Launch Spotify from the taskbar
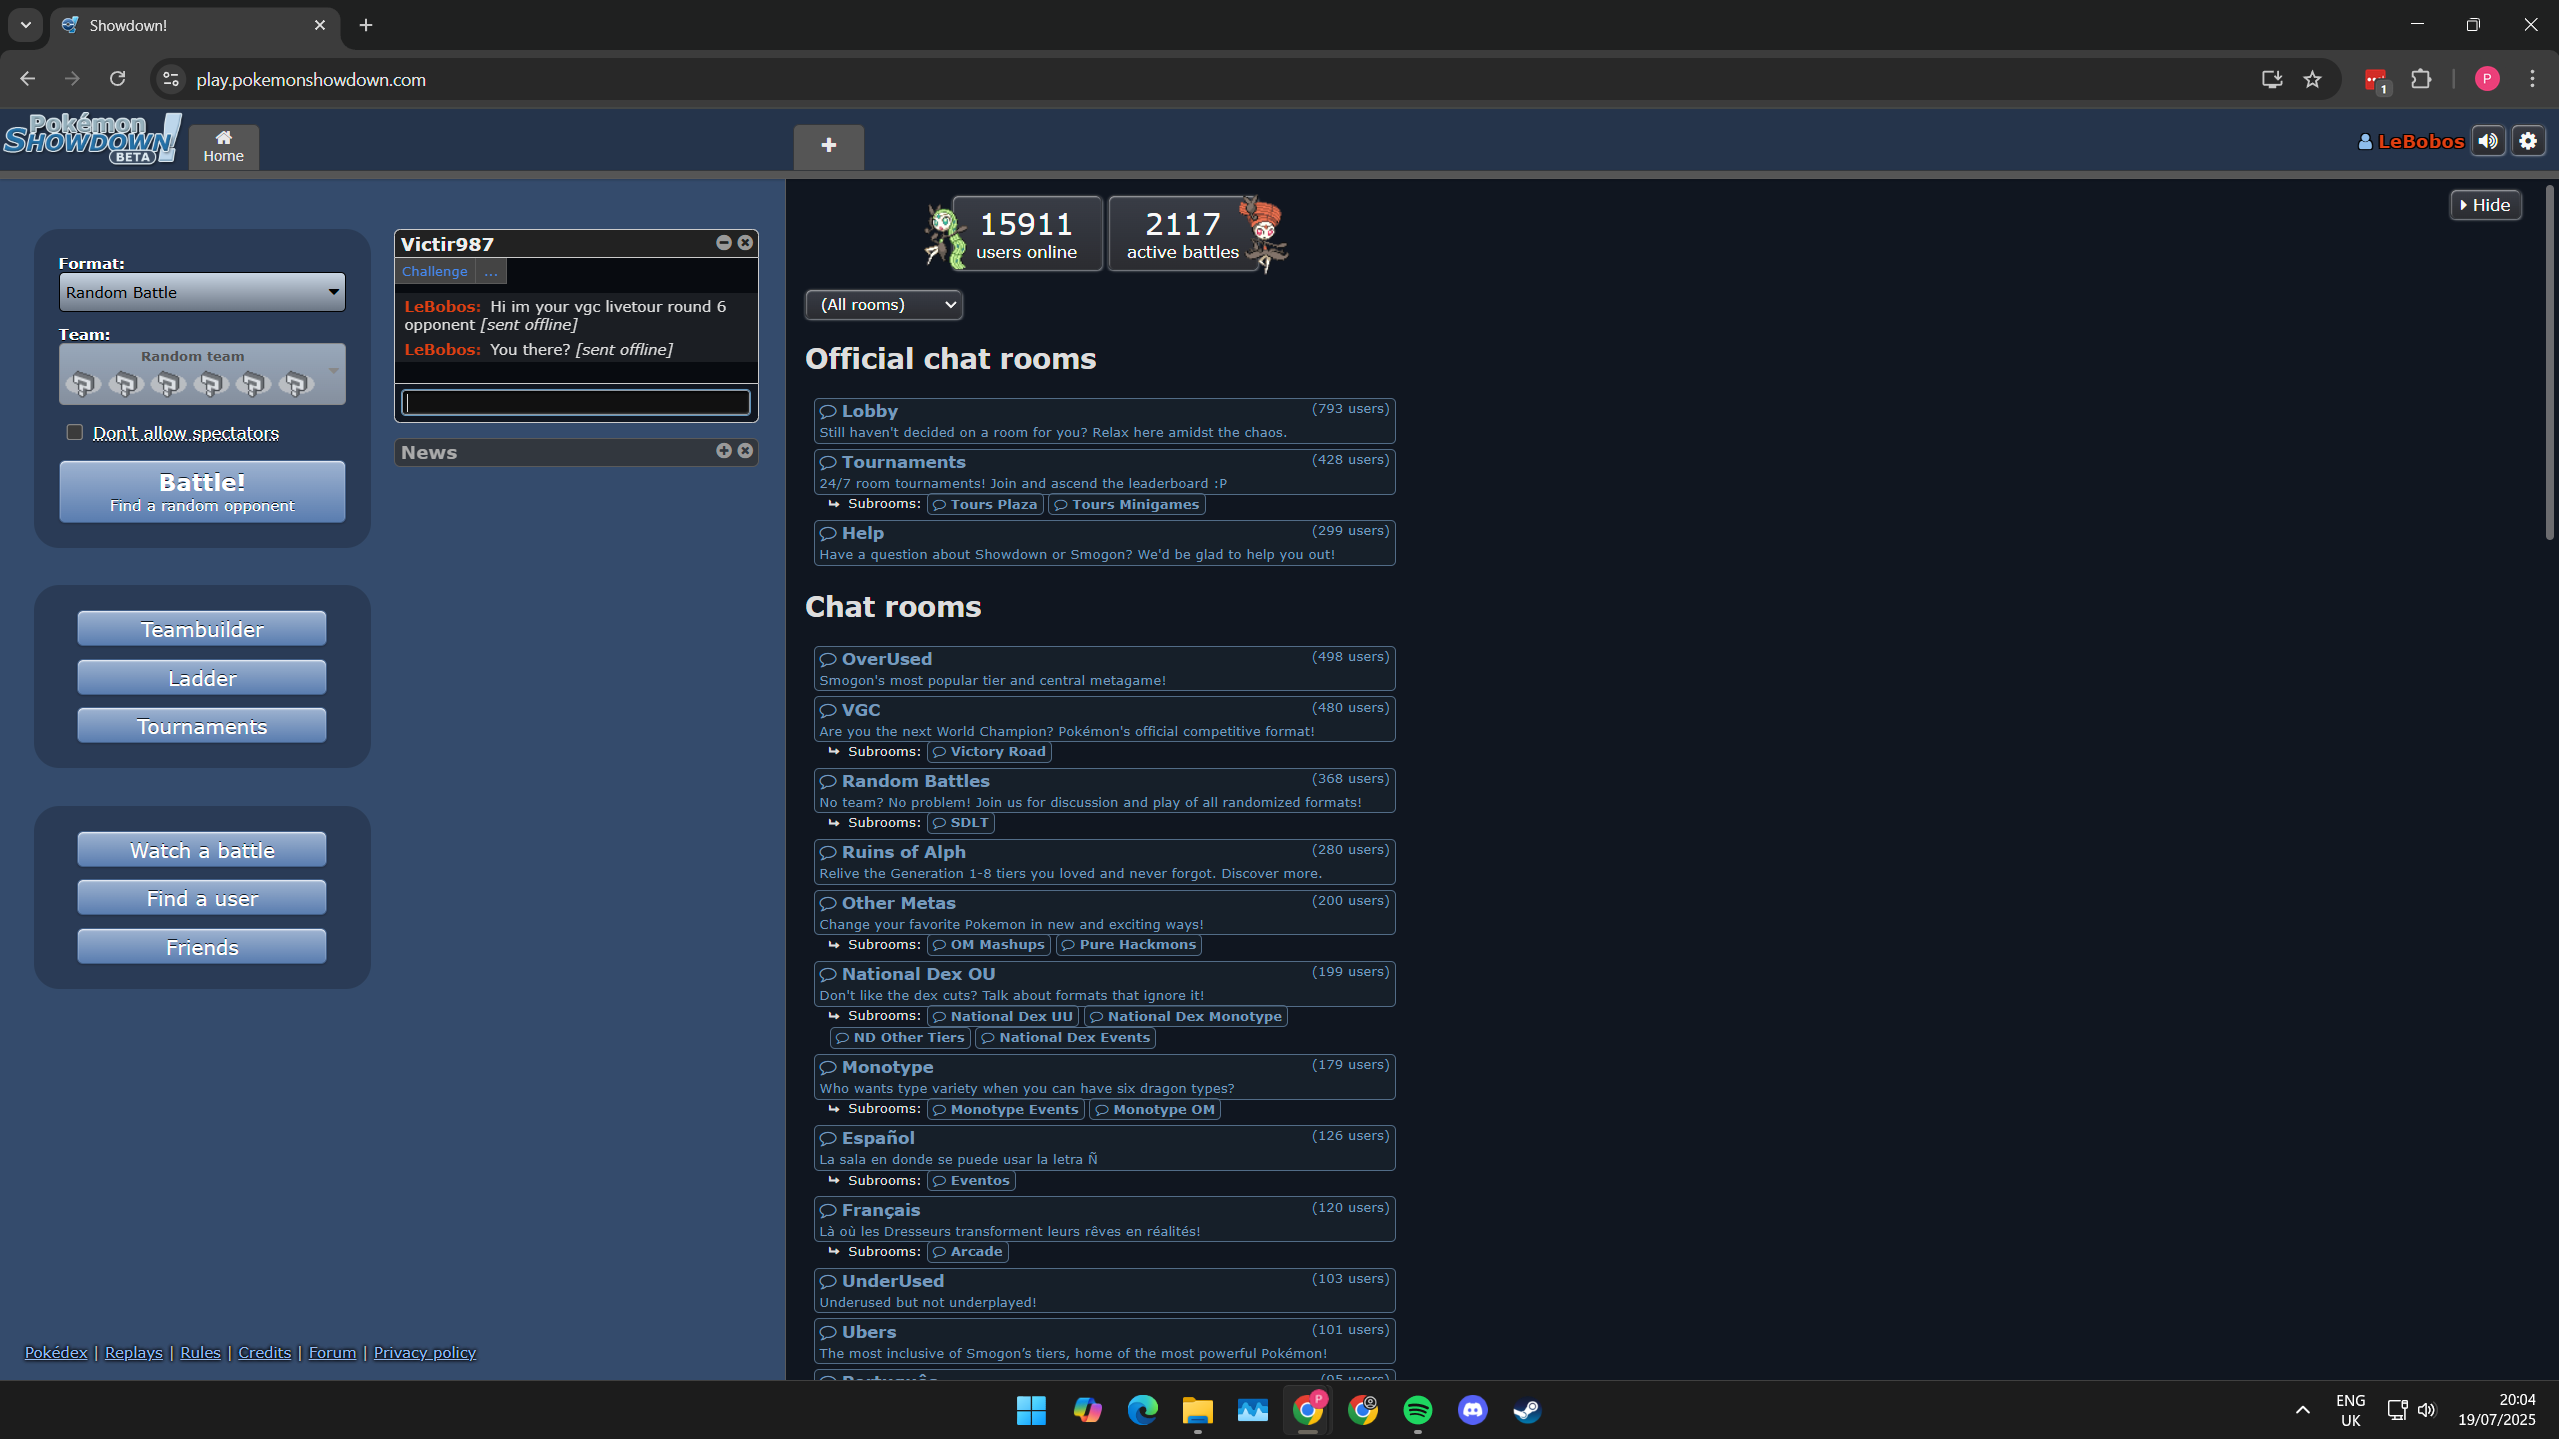Image resolution: width=2559 pixels, height=1439 pixels. 1417,1410
